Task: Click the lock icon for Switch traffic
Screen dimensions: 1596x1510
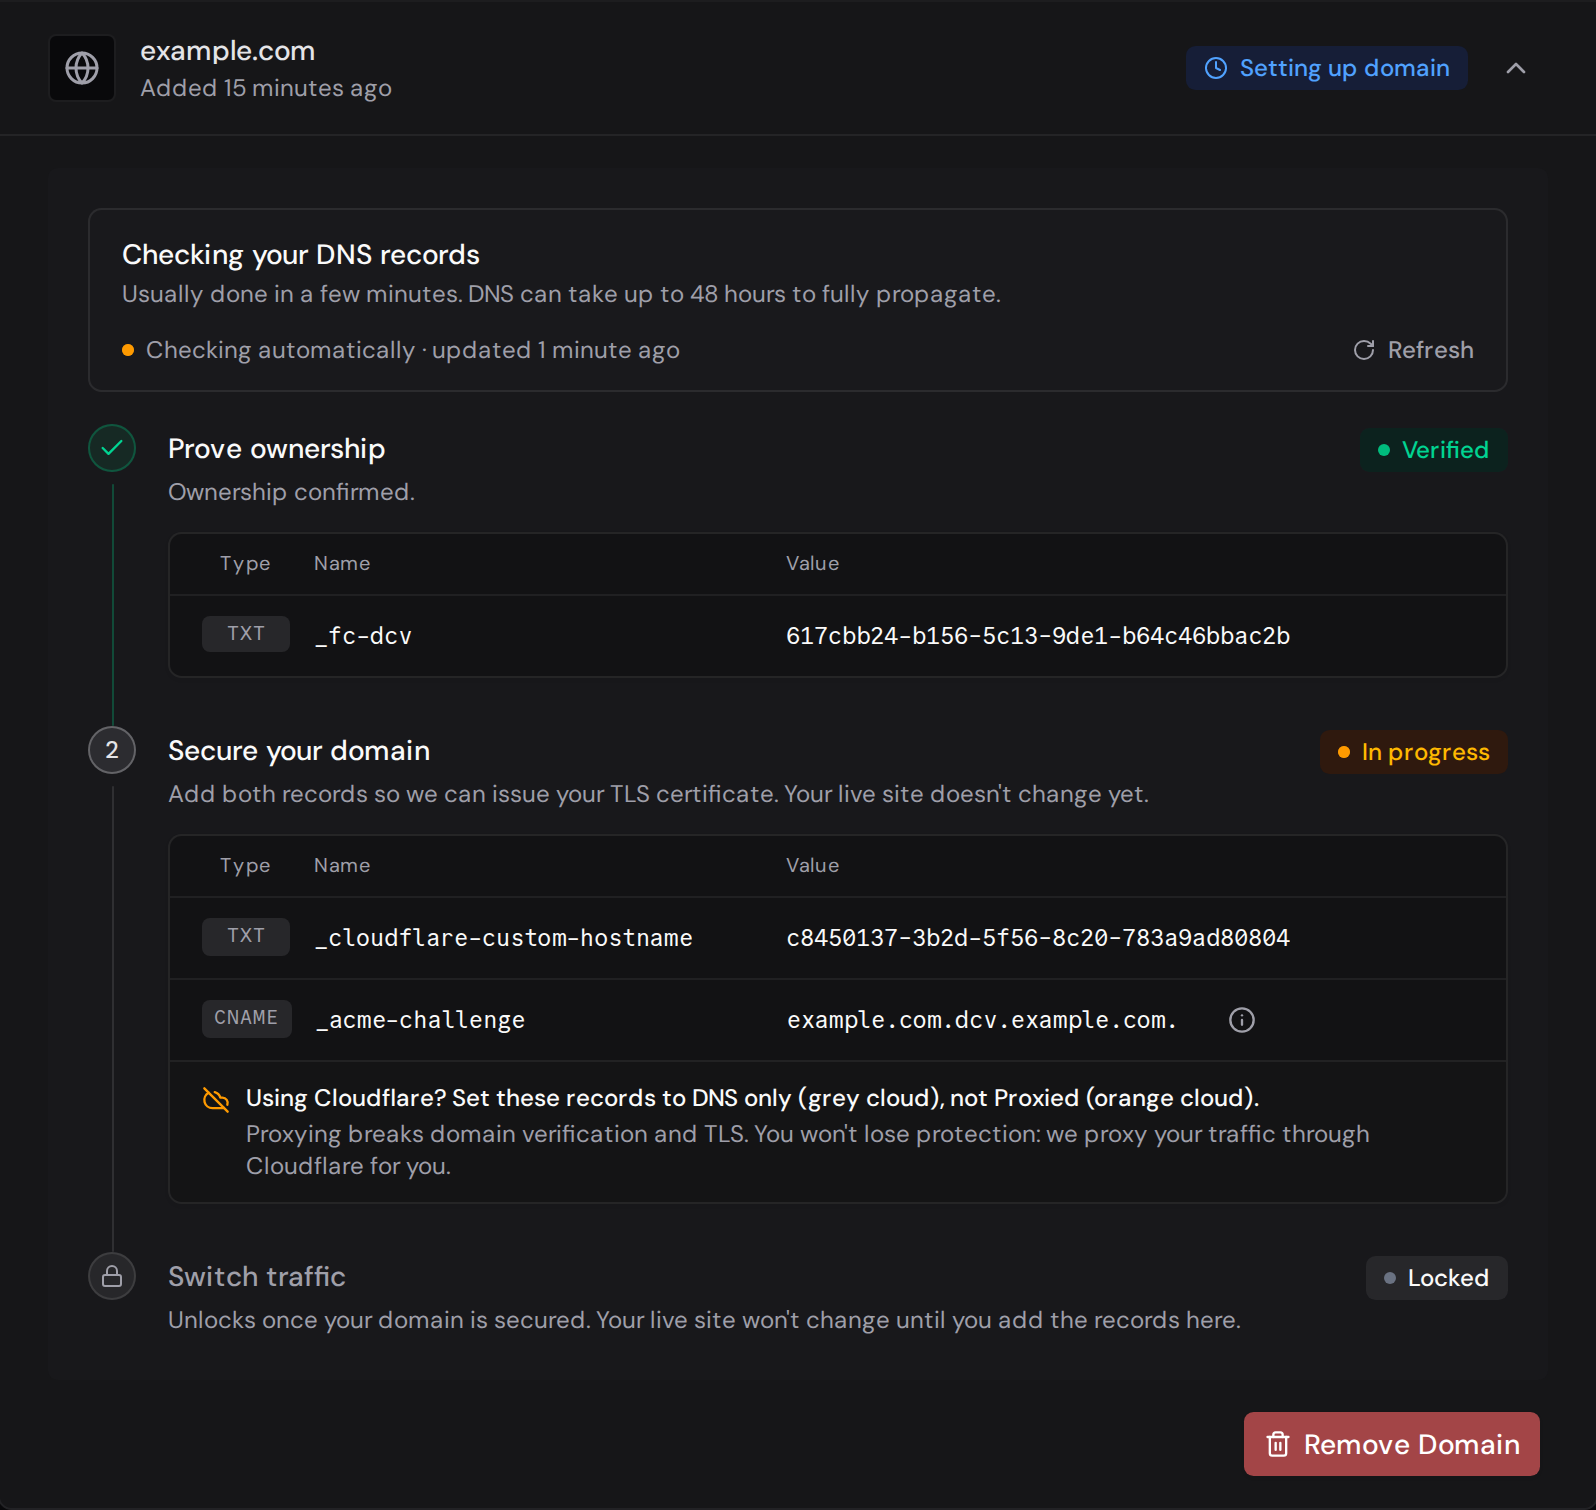Action: click(x=112, y=1276)
